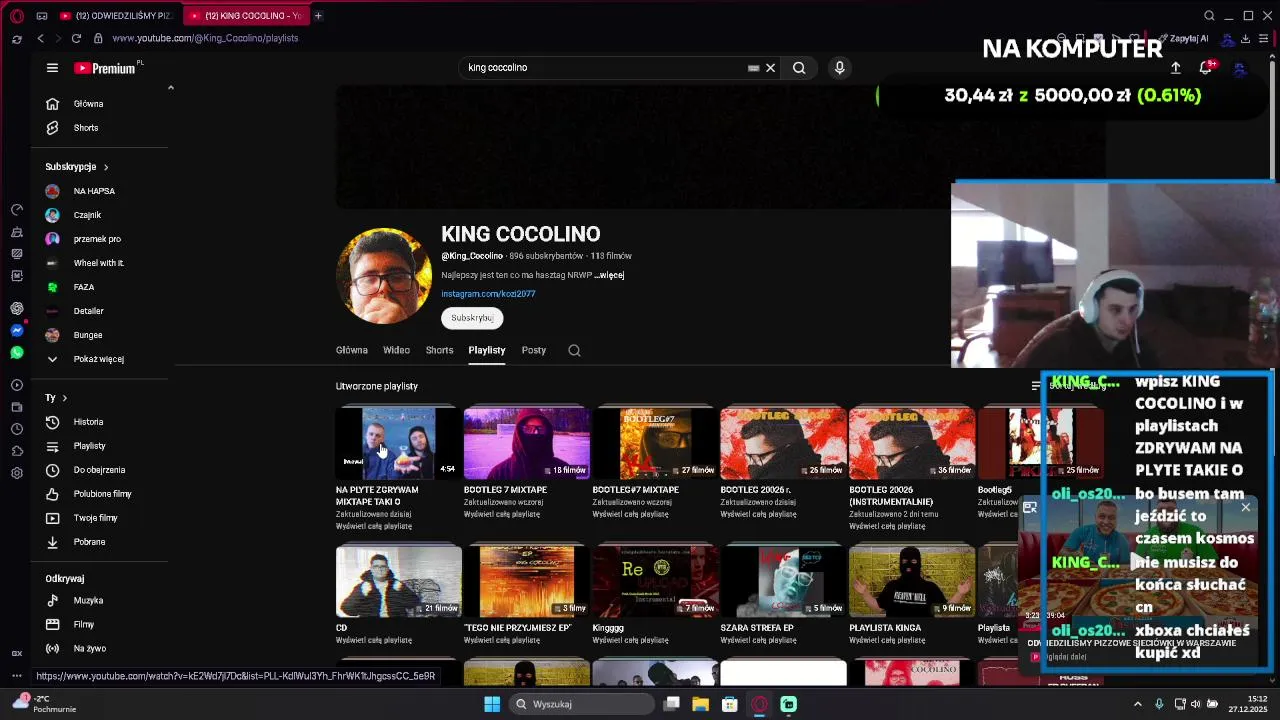Close the mini player popup
The width and height of the screenshot is (1280, 720).
(x=1246, y=507)
